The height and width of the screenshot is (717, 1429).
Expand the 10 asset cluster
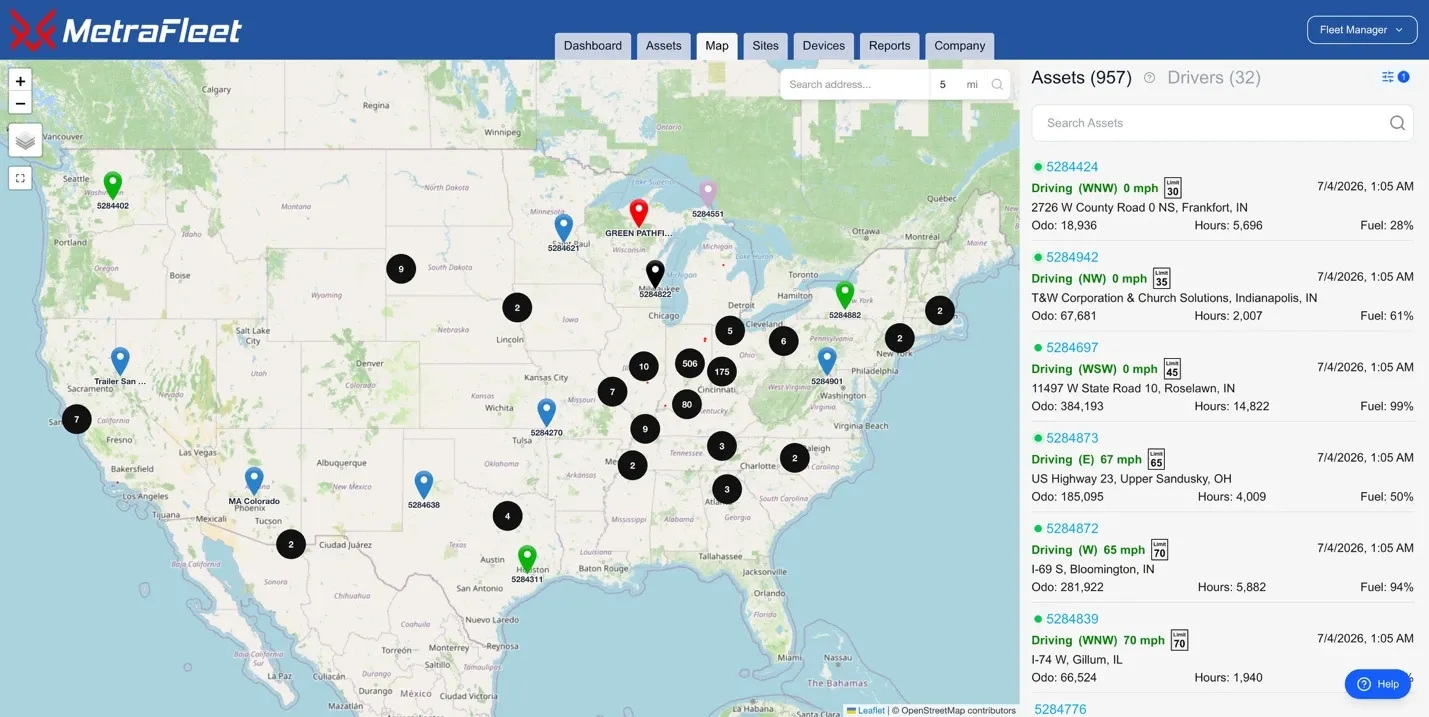[644, 367]
